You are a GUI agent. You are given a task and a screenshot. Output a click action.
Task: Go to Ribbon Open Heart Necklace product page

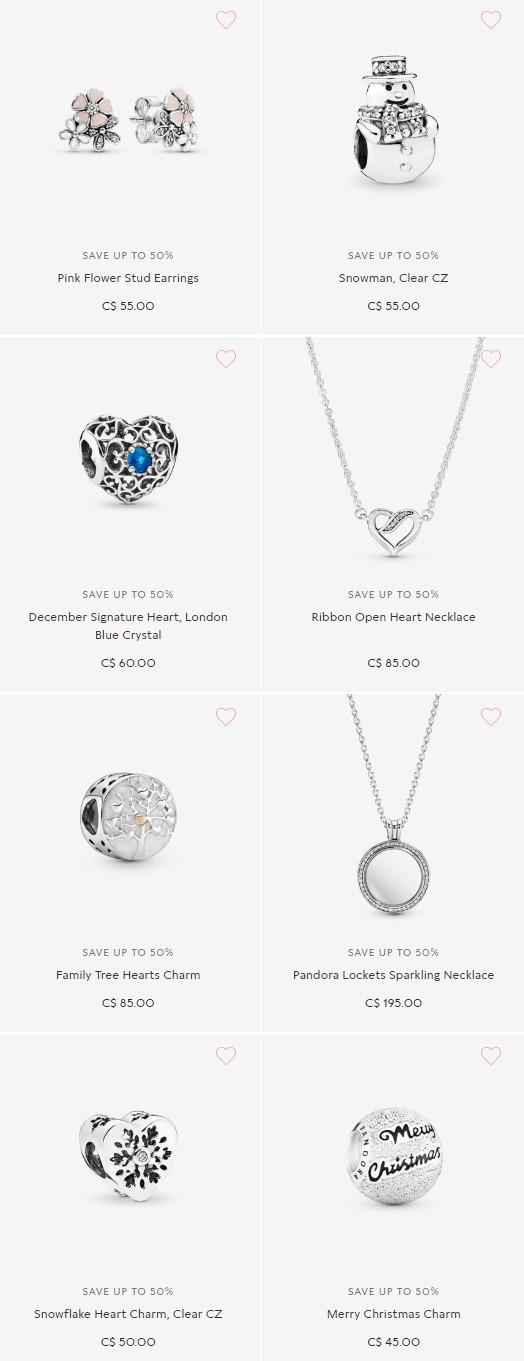393,617
